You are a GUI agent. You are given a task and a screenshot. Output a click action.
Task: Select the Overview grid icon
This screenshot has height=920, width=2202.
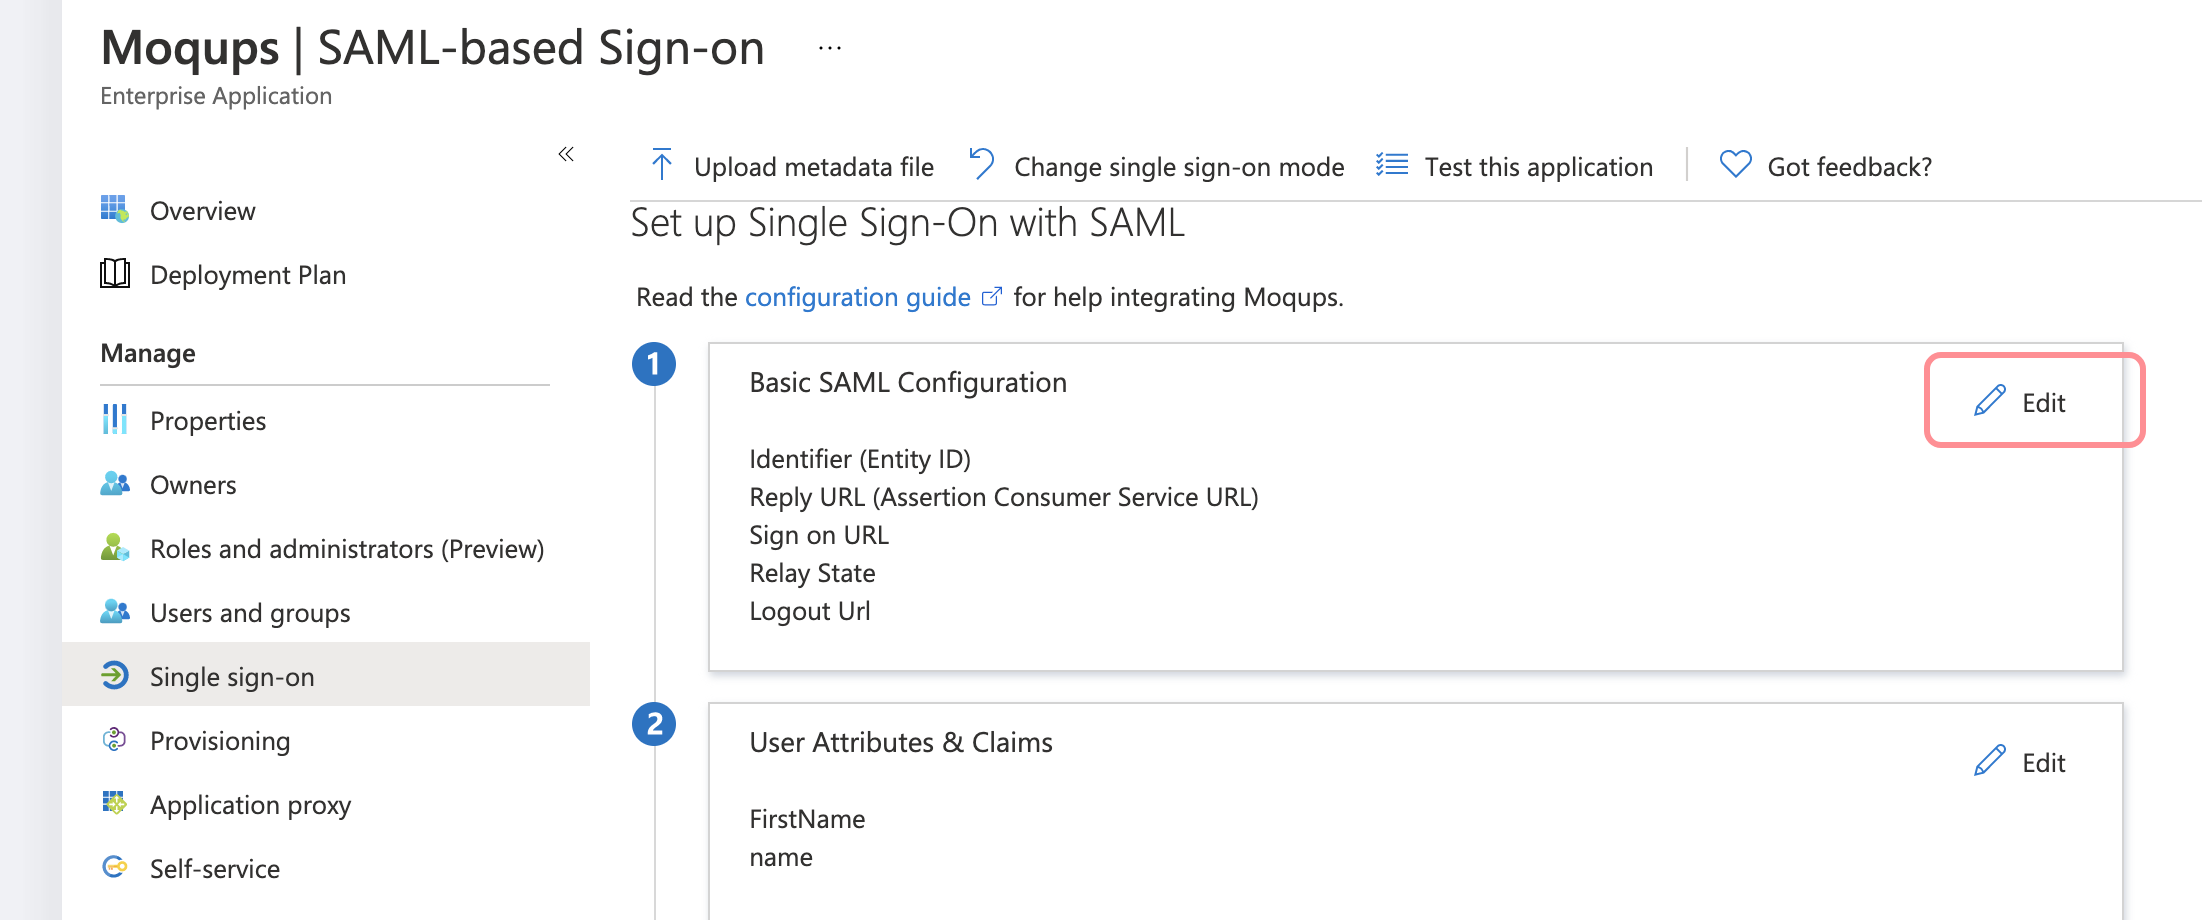coord(114,210)
